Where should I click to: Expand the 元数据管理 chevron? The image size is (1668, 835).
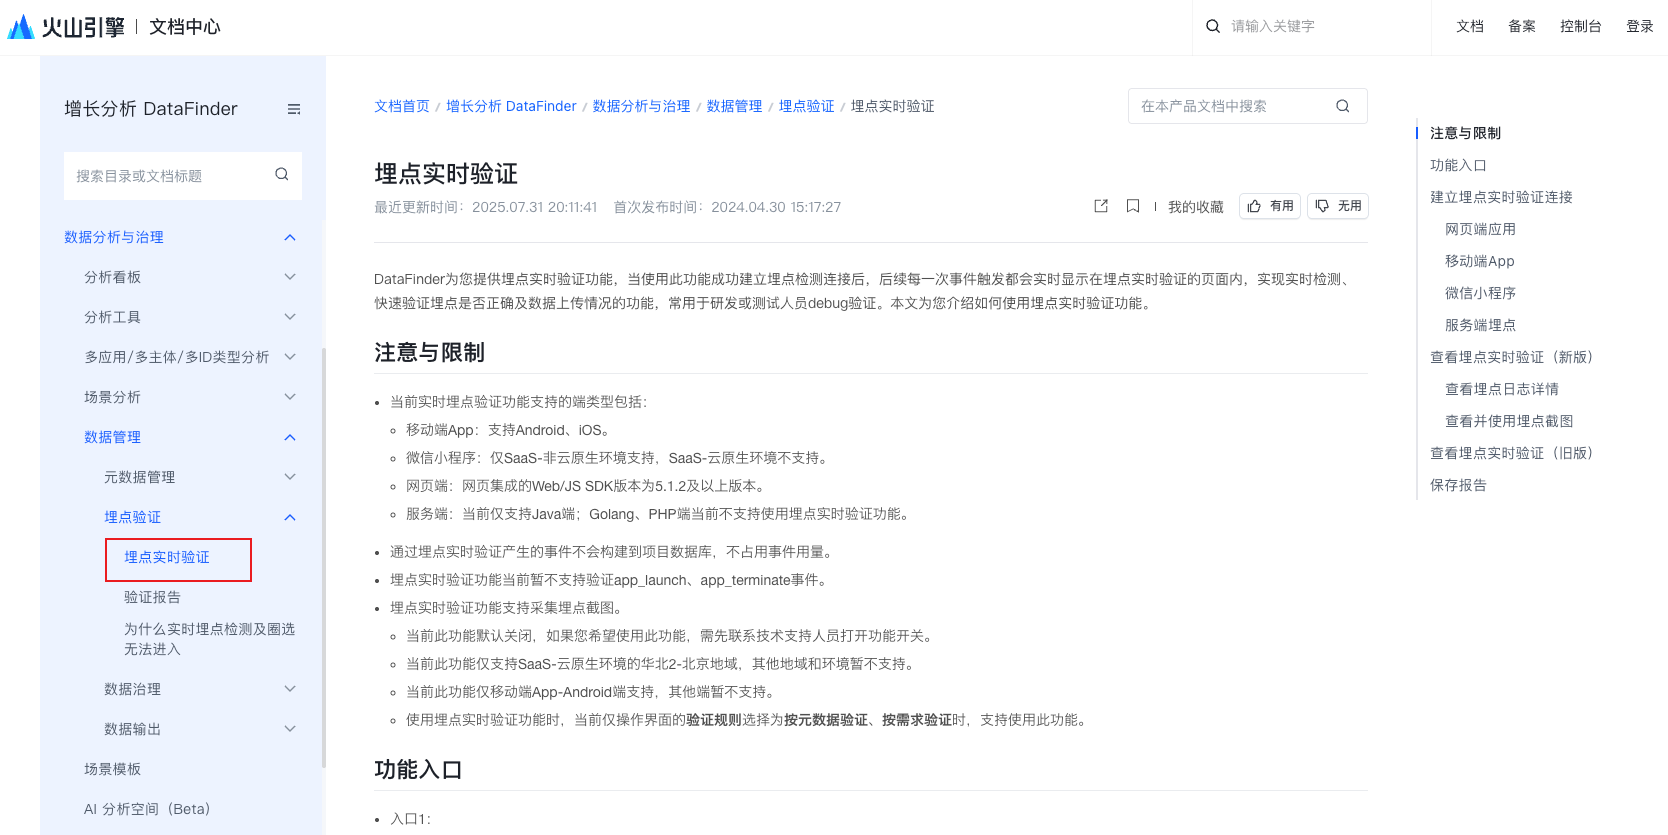pos(290,477)
